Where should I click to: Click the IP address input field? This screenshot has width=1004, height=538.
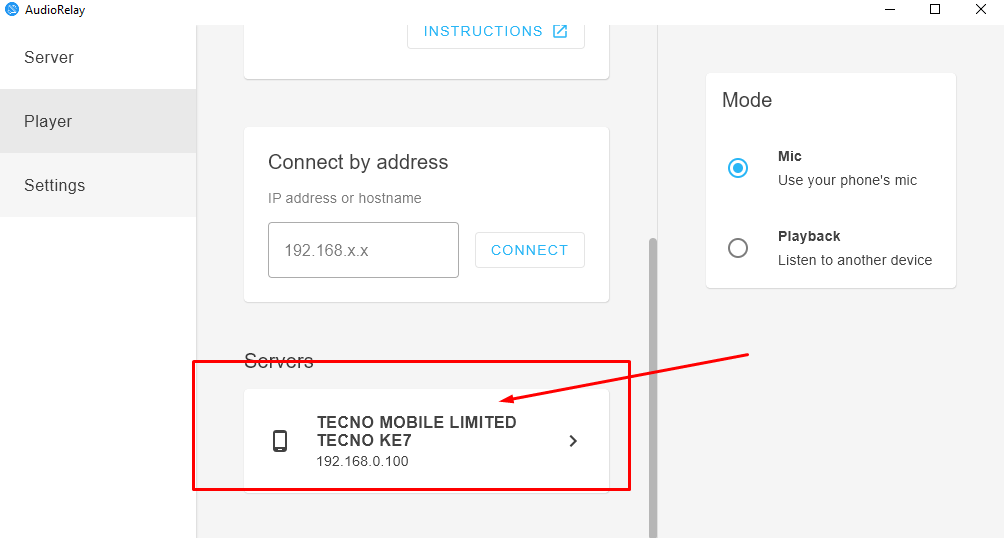coord(363,250)
